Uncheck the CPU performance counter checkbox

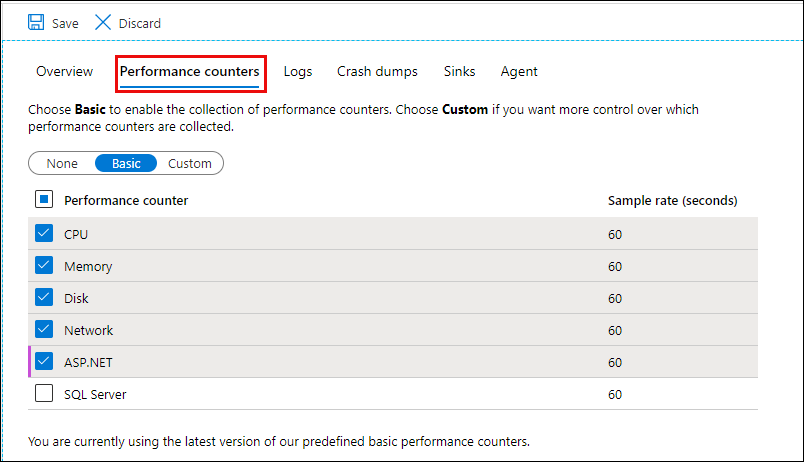tap(44, 234)
